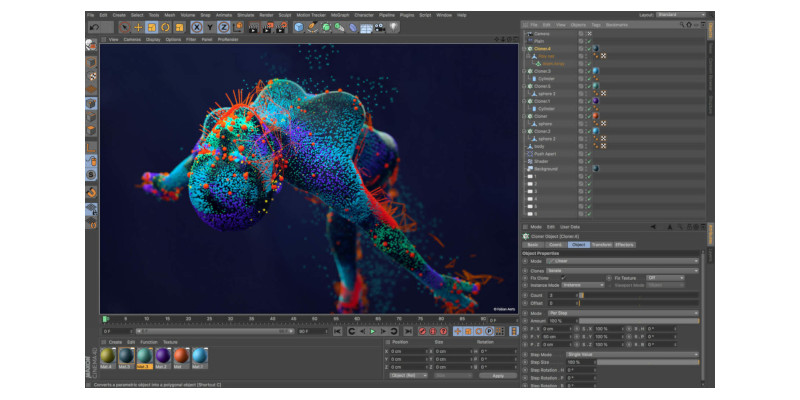Viewport: 800px width, 400px height.
Task: Toggle the green checkmark for Push Apart
Action: point(589,154)
